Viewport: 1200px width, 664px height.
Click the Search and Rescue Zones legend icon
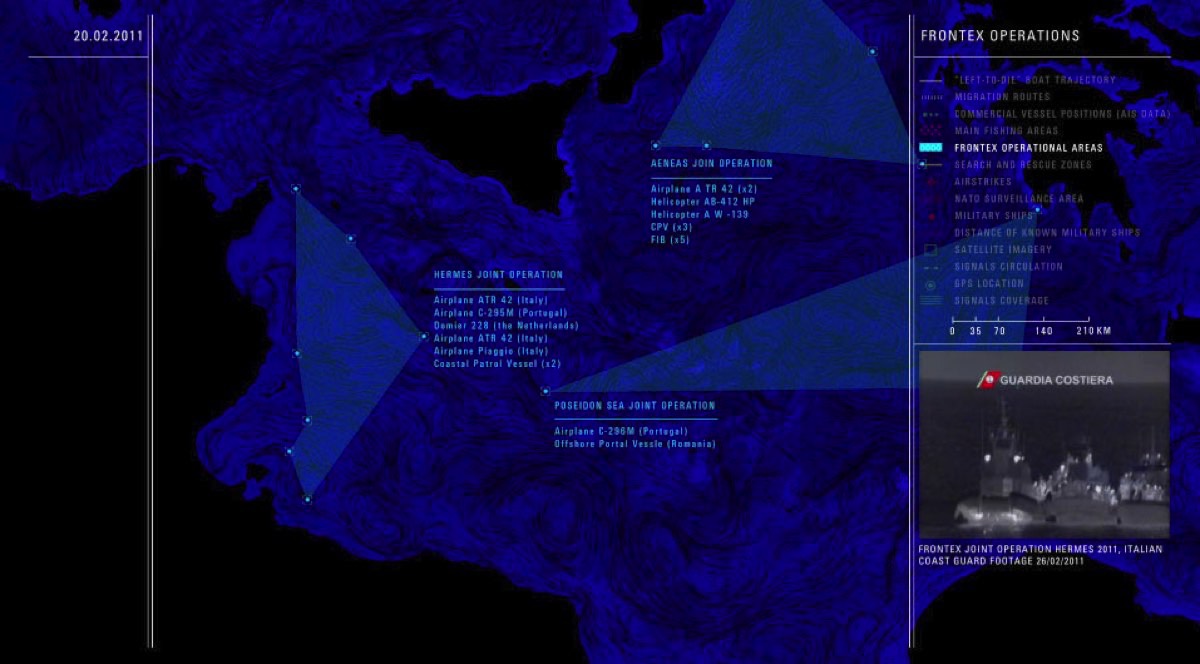click(931, 165)
